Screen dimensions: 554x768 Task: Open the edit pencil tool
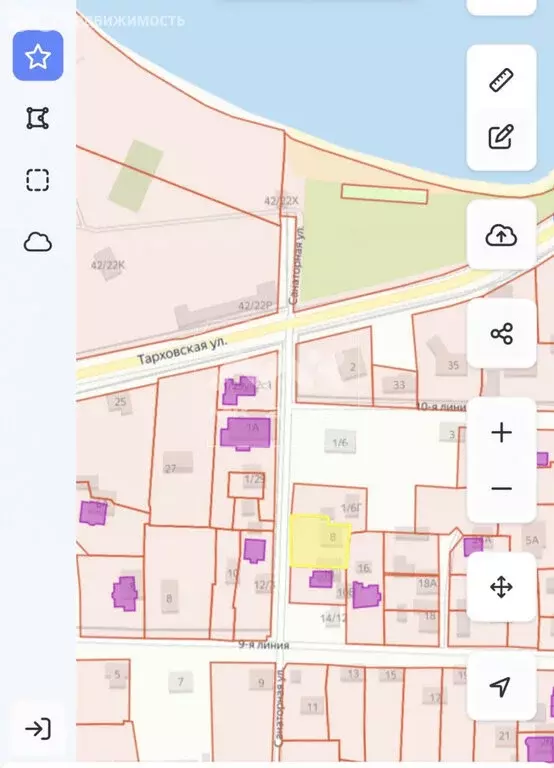[501, 137]
